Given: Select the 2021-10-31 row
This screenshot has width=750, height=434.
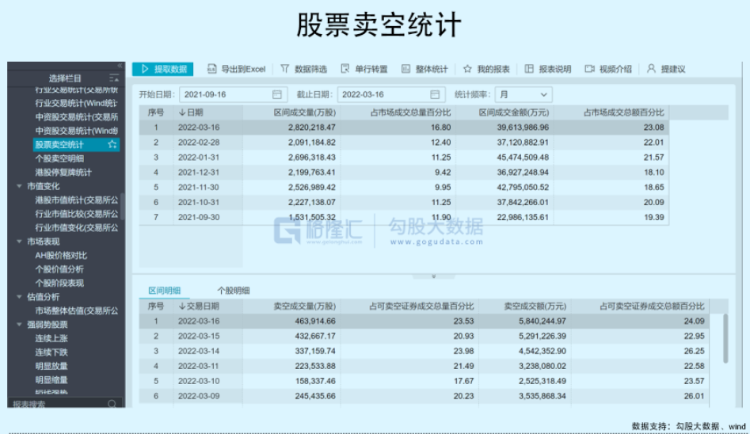Looking at the screenshot, I should 404,202.
